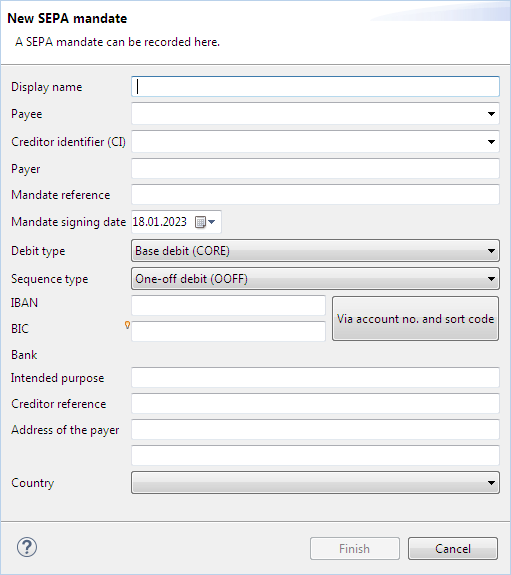
Task: Select the Mandate reference field
Action: 315,194
